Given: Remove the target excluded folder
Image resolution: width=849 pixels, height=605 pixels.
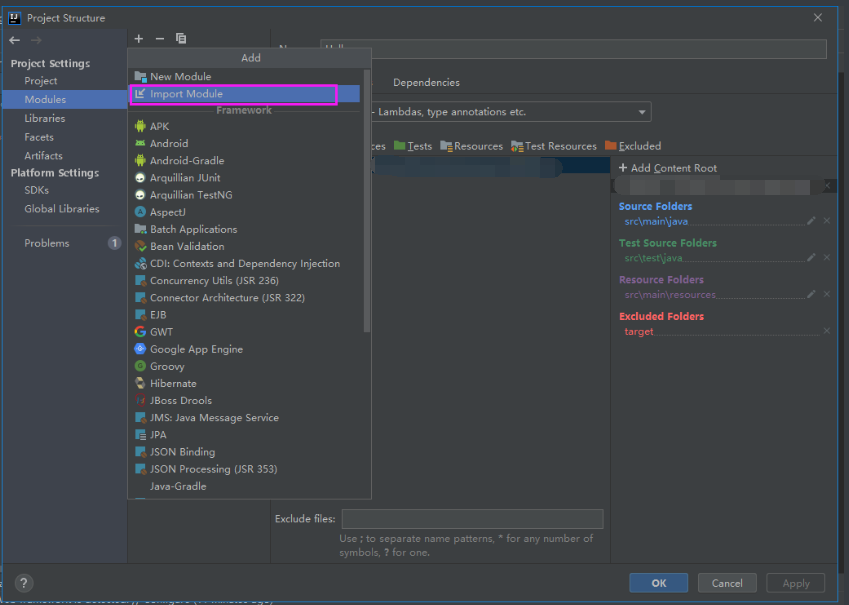Looking at the screenshot, I should (x=827, y=330).
